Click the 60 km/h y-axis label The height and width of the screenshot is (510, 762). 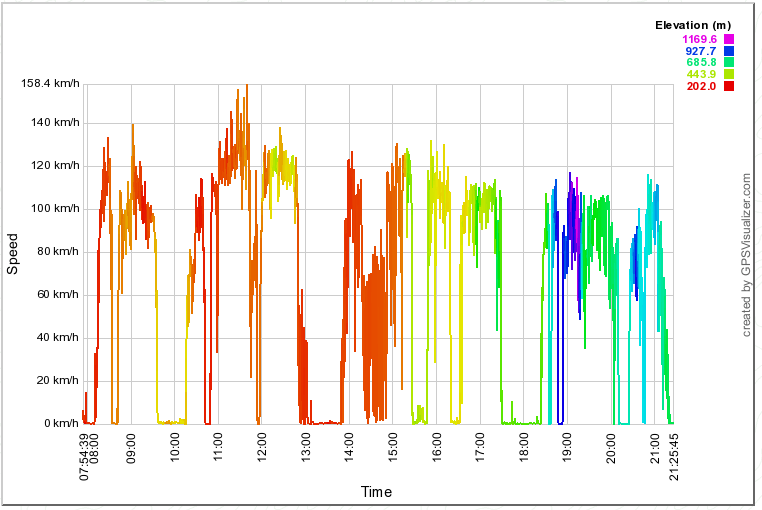55,295
